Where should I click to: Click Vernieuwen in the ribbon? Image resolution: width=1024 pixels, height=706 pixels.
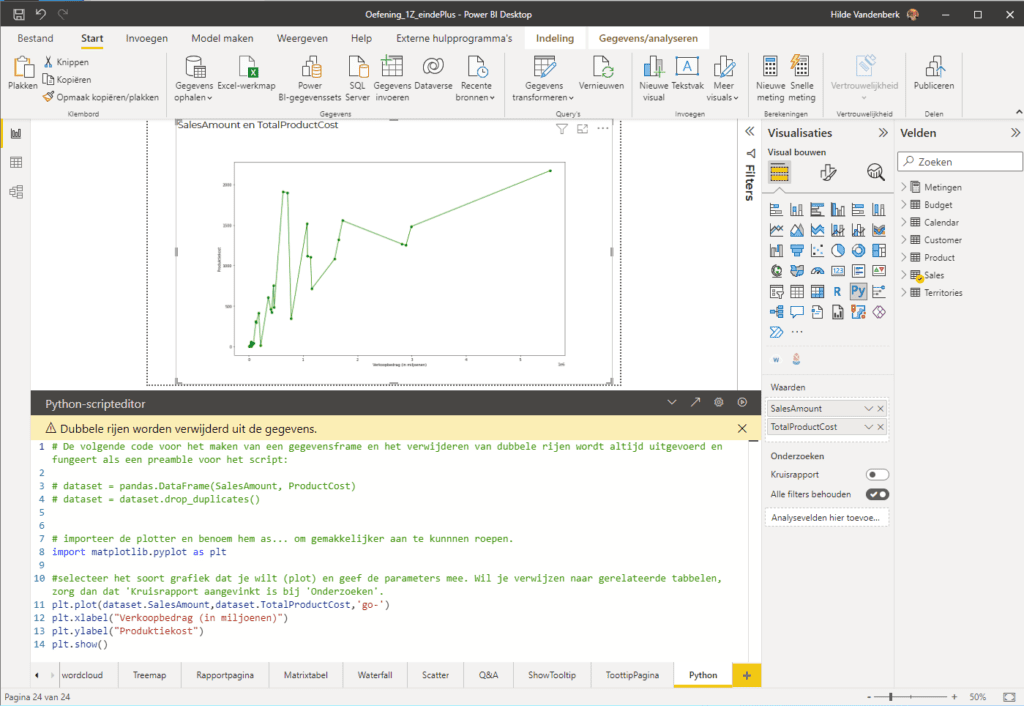601,73
